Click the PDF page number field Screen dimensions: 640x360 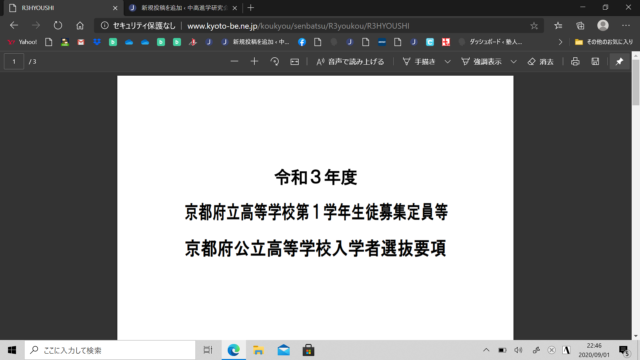click(x=14, y=62)
